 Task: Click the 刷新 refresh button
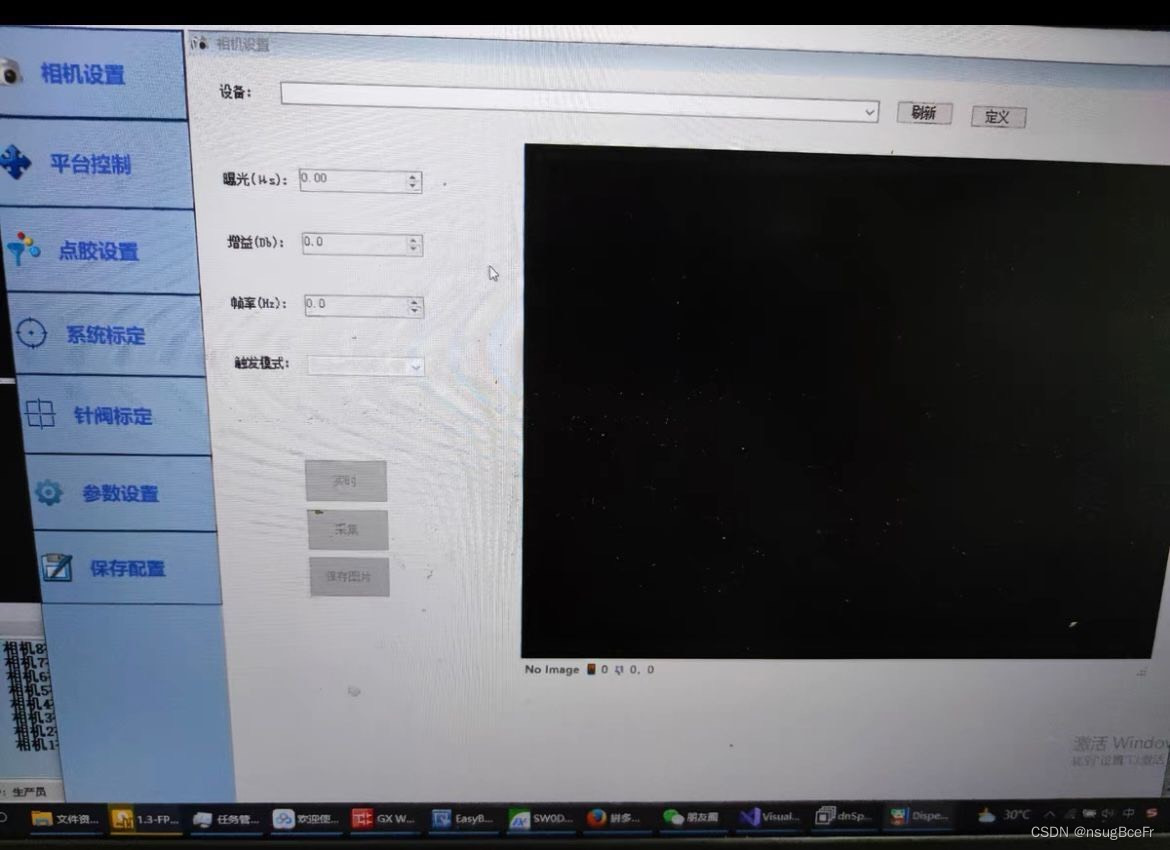tap(924, 113)
